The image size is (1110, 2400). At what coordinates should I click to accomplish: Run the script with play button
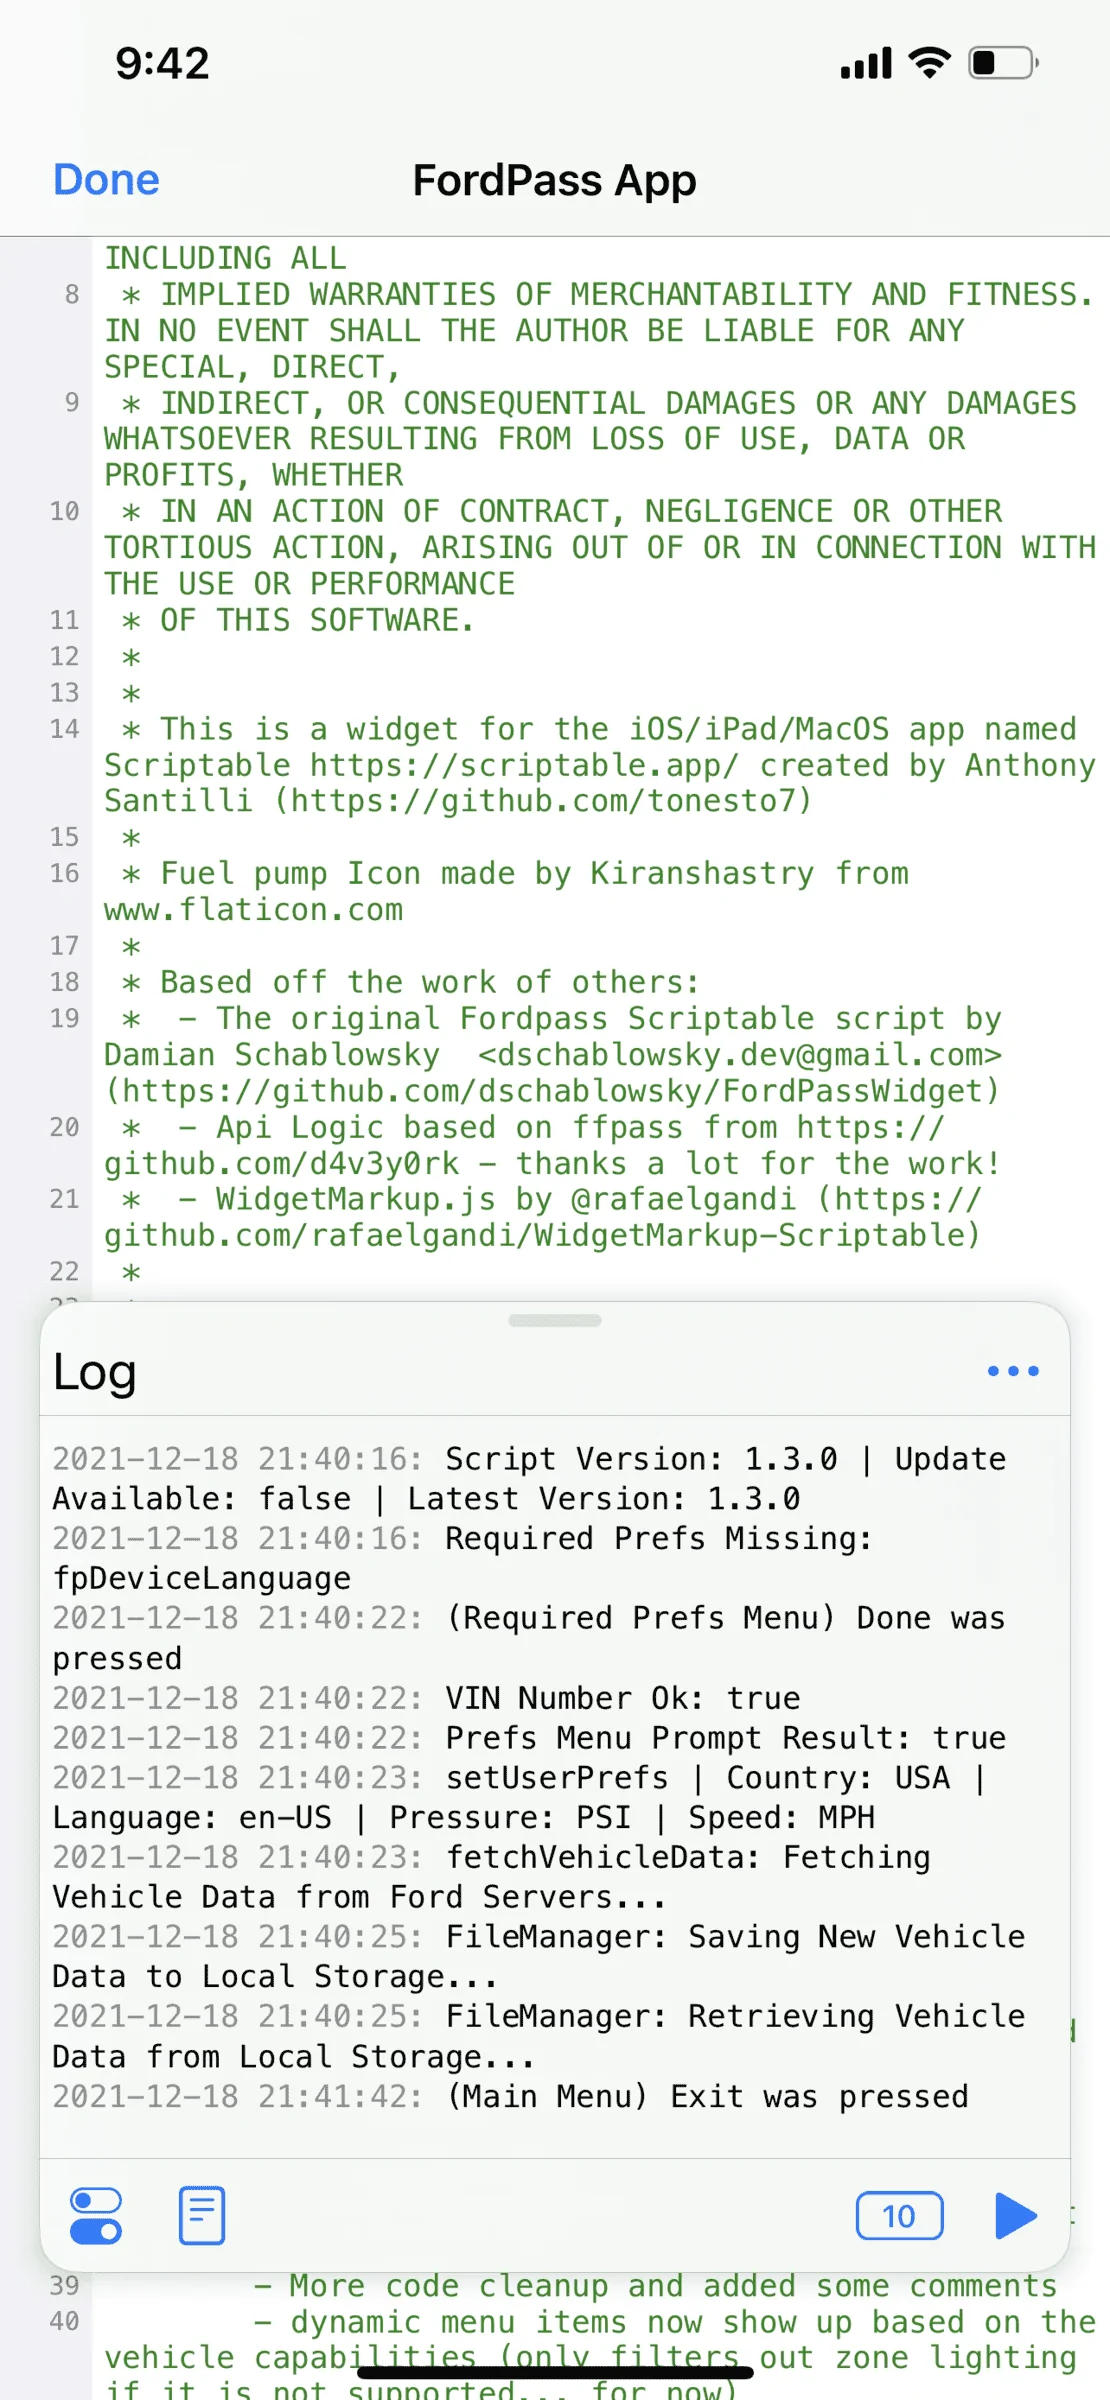tap(1016, 2216)
